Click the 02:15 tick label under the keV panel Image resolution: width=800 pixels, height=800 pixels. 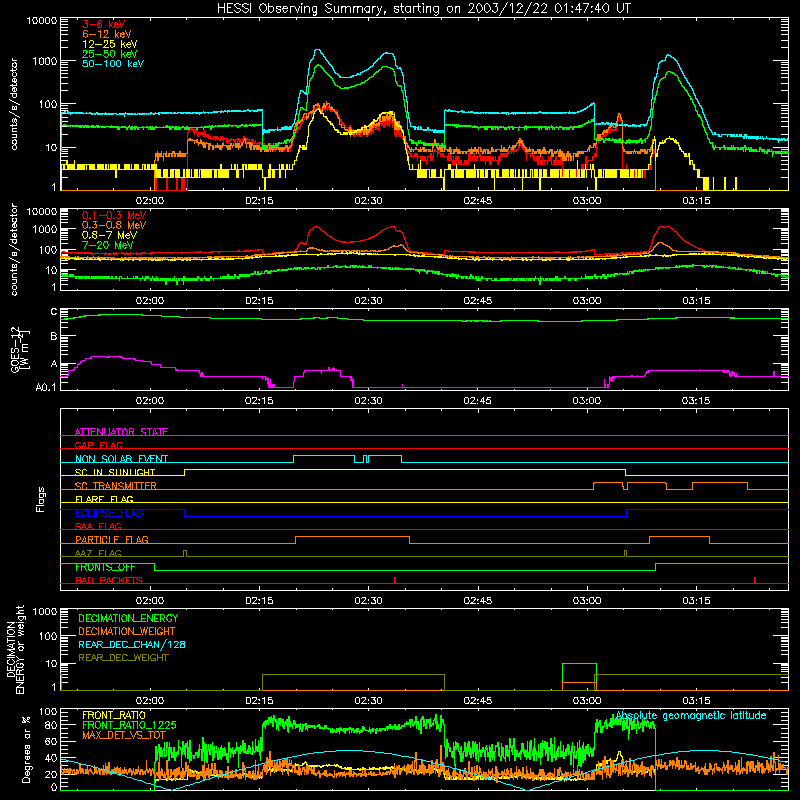coord(259,201)
